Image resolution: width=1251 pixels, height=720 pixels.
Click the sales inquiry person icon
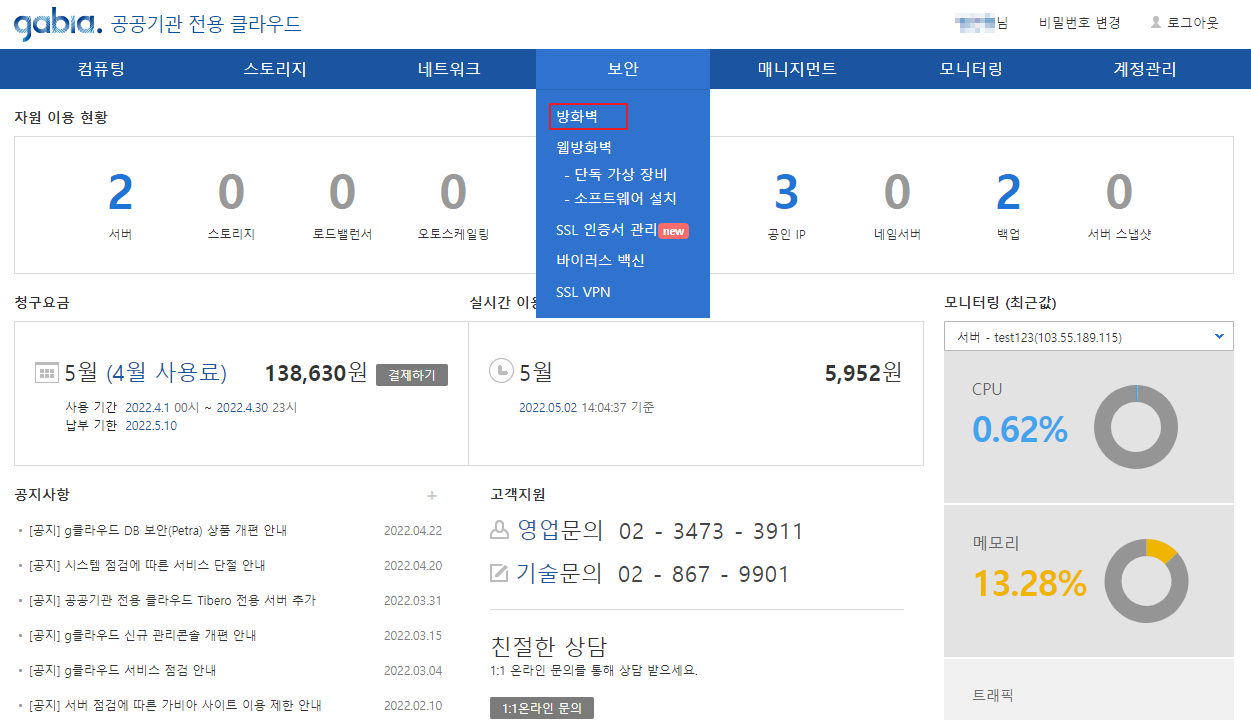499,530
